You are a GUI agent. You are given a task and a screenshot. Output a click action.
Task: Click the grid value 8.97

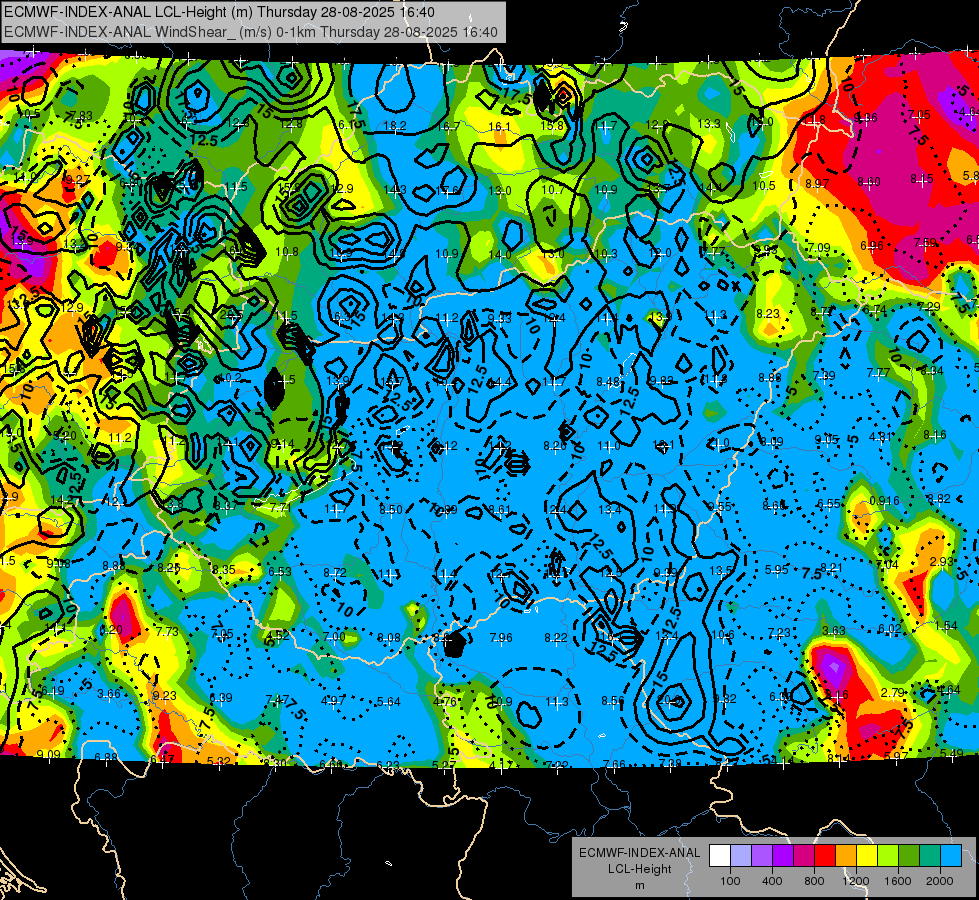point(817,184)
